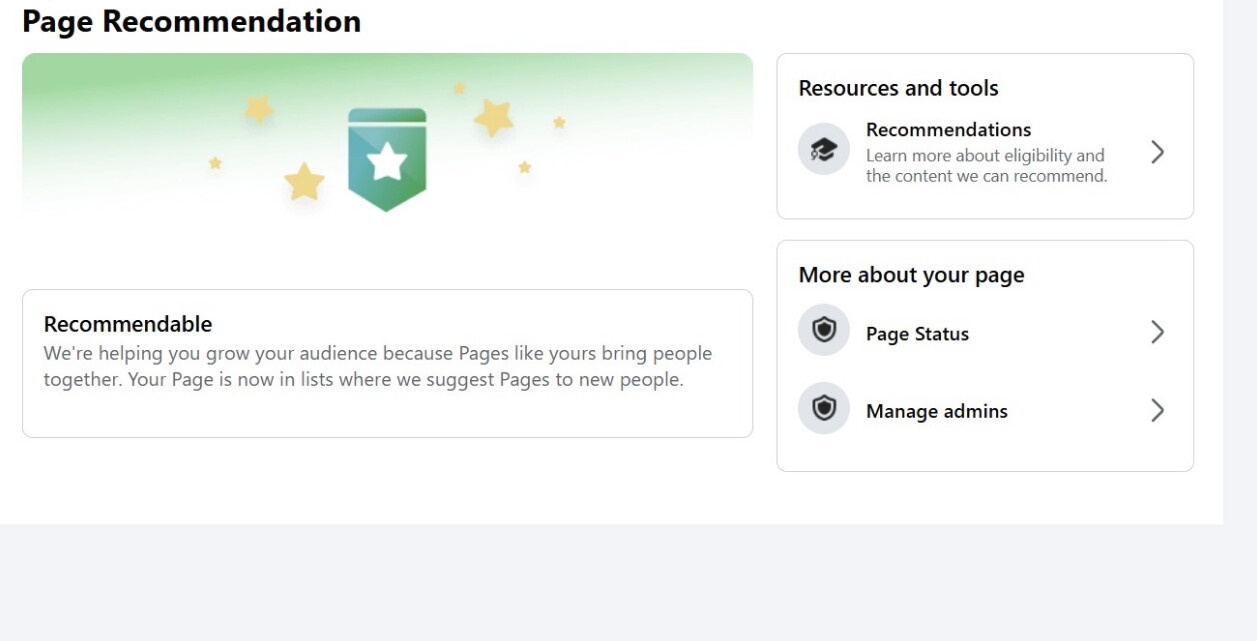
Task: Open the Recommendations resource title
Action: [x=948, y=130]
